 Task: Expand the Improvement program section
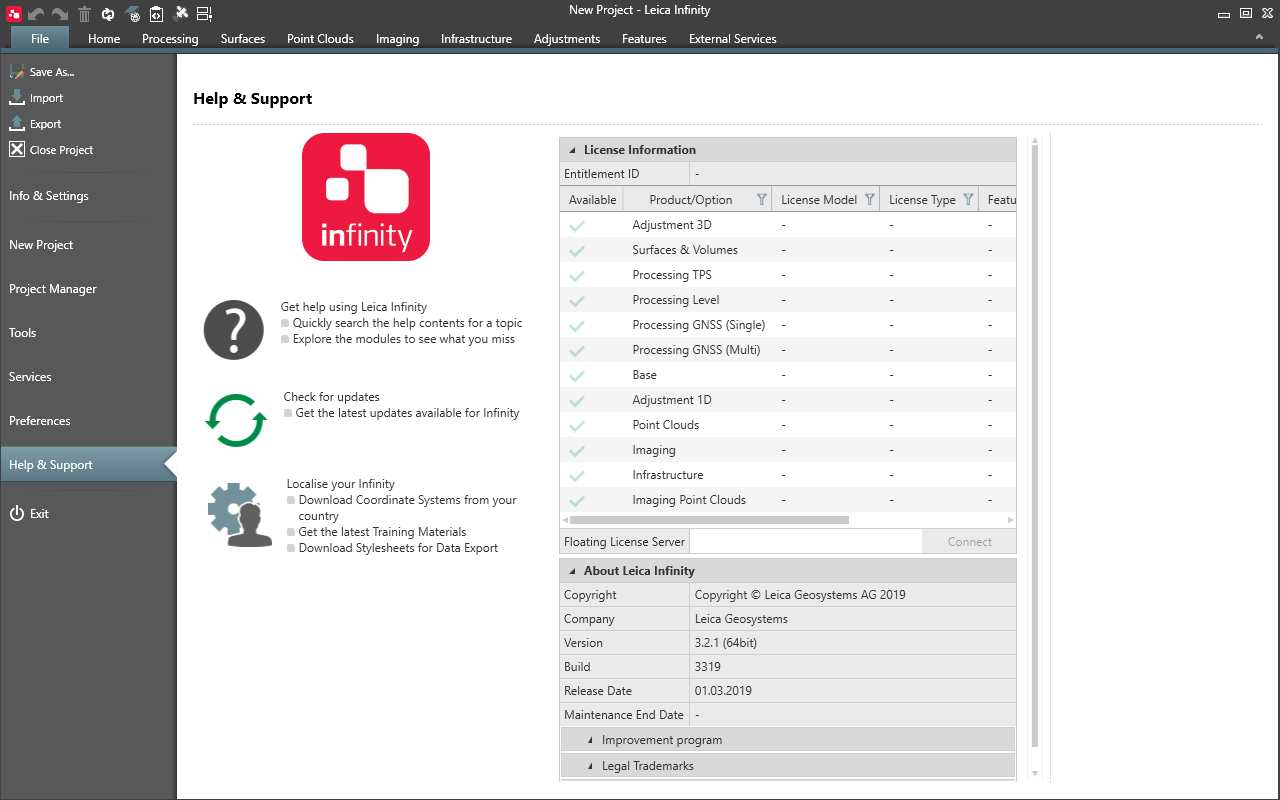coord(589,740)
